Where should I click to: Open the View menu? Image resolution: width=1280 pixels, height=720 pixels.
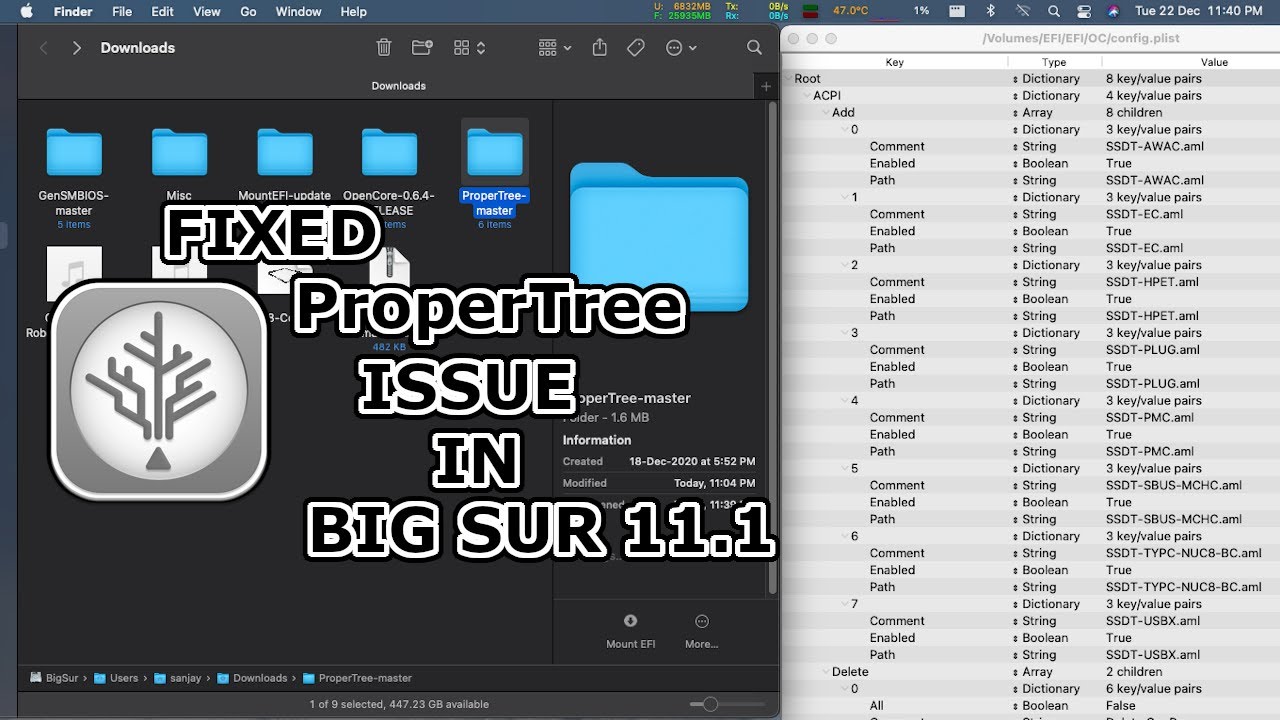tap(206, 11)
